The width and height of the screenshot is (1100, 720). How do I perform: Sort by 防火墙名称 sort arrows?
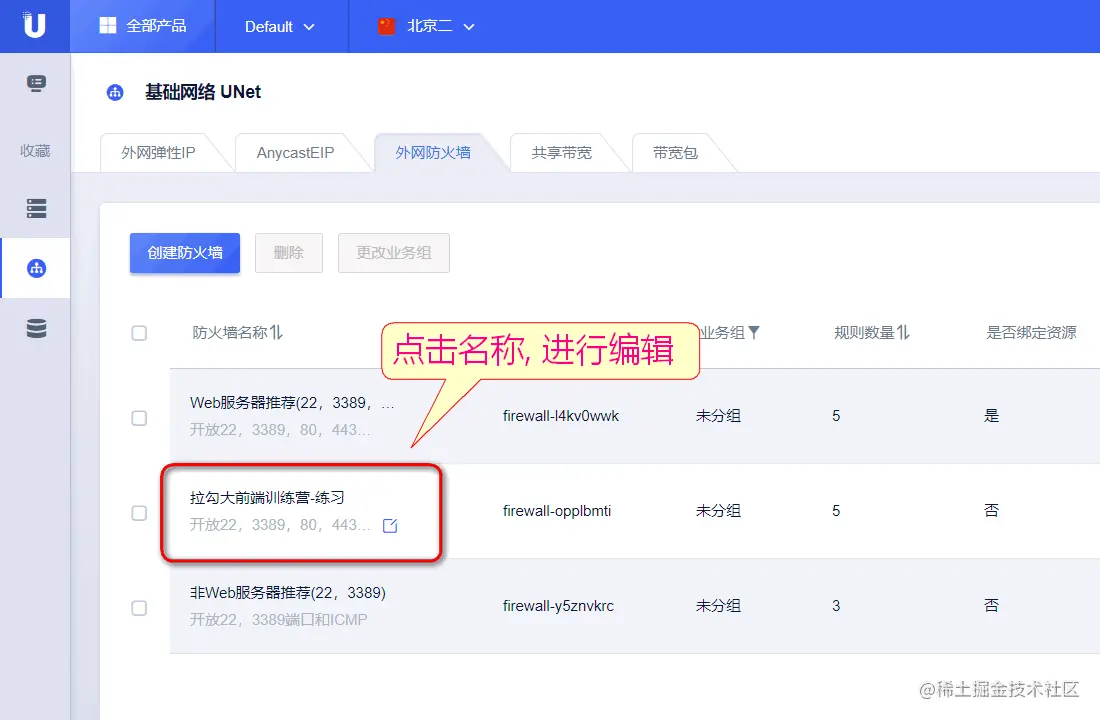276,333
